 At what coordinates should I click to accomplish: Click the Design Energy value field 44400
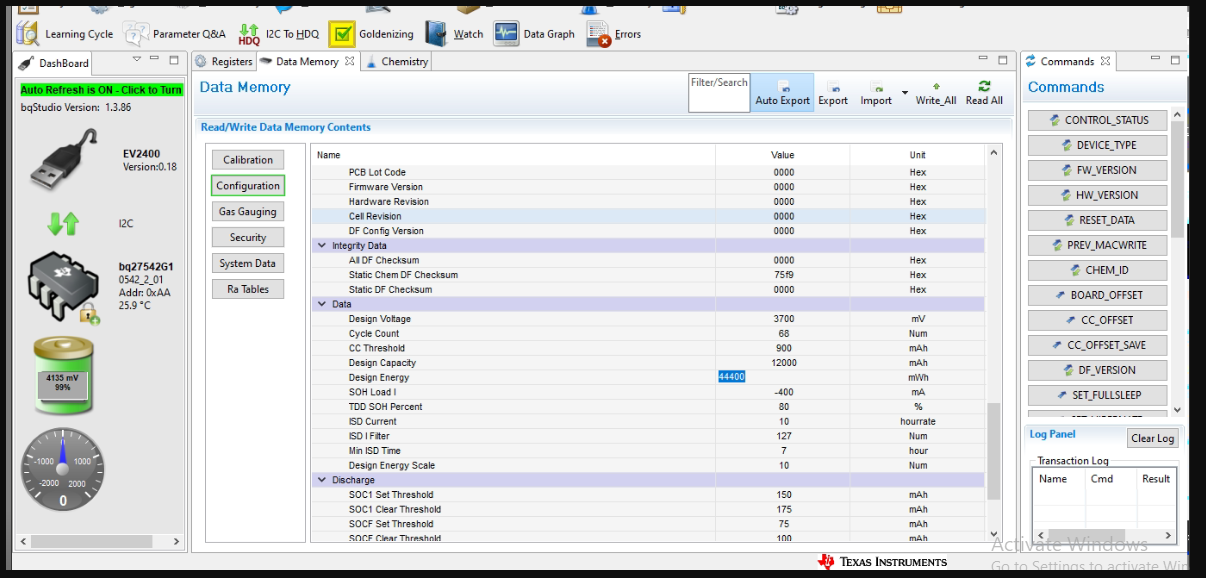coord(783,377)
